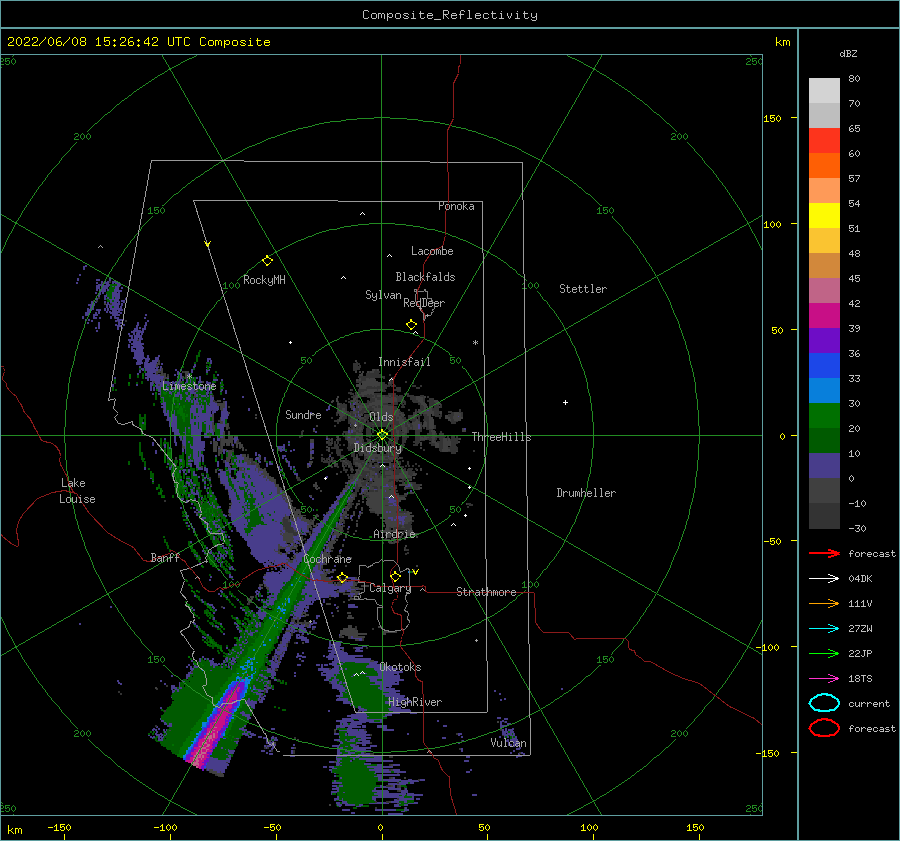The height and width of the screenshot is (841, 900).
Task: Click the bright green 20-30 dBZ swatch
Action: tap(824, 416)
